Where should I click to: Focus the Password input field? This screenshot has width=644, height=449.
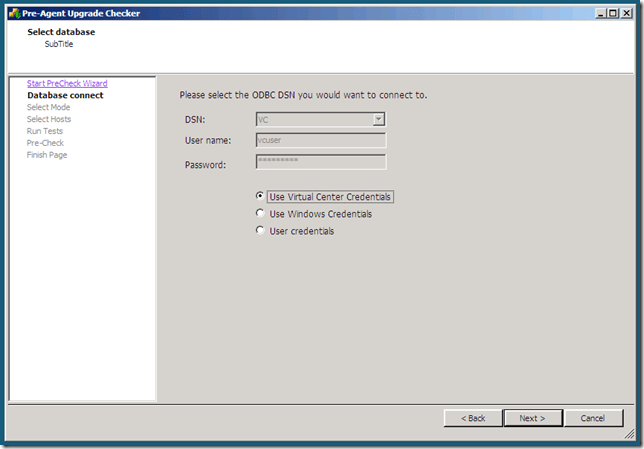point(320,162)
